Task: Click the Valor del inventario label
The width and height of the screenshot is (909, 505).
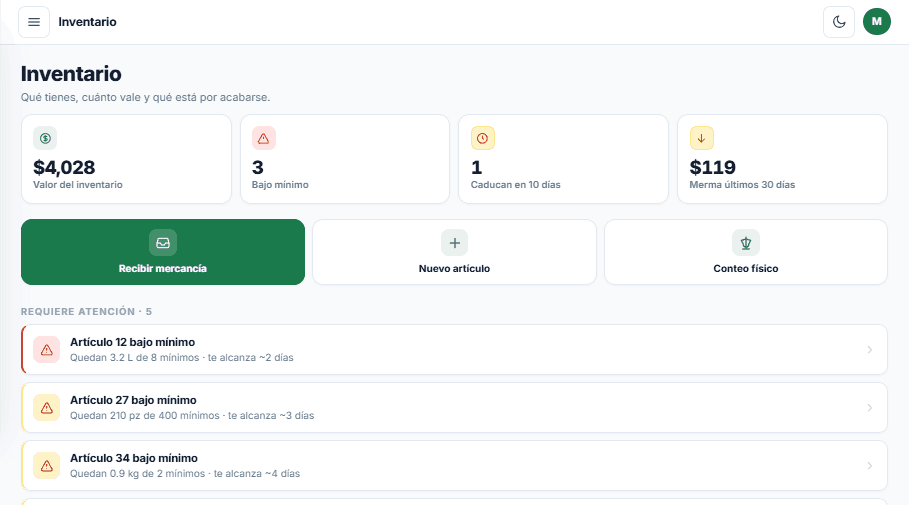Action: [78, 185]
